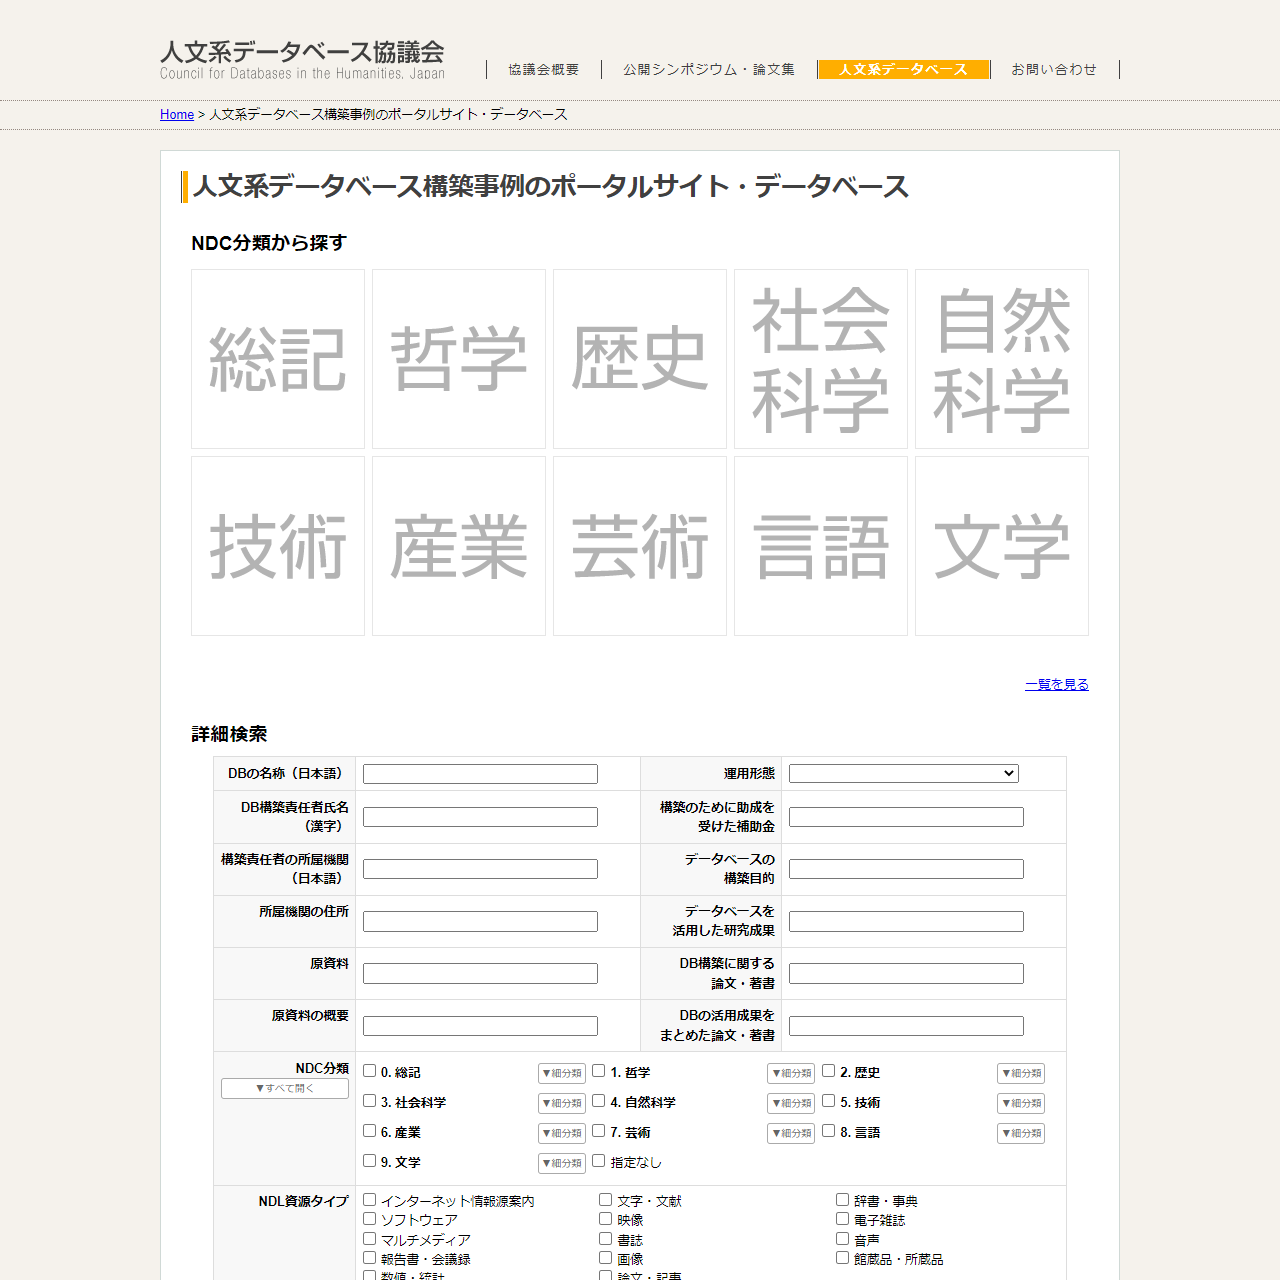Select the 人文系データベース navigation tab
This screenshot has width=1280, height=1280.
point(904,69)
